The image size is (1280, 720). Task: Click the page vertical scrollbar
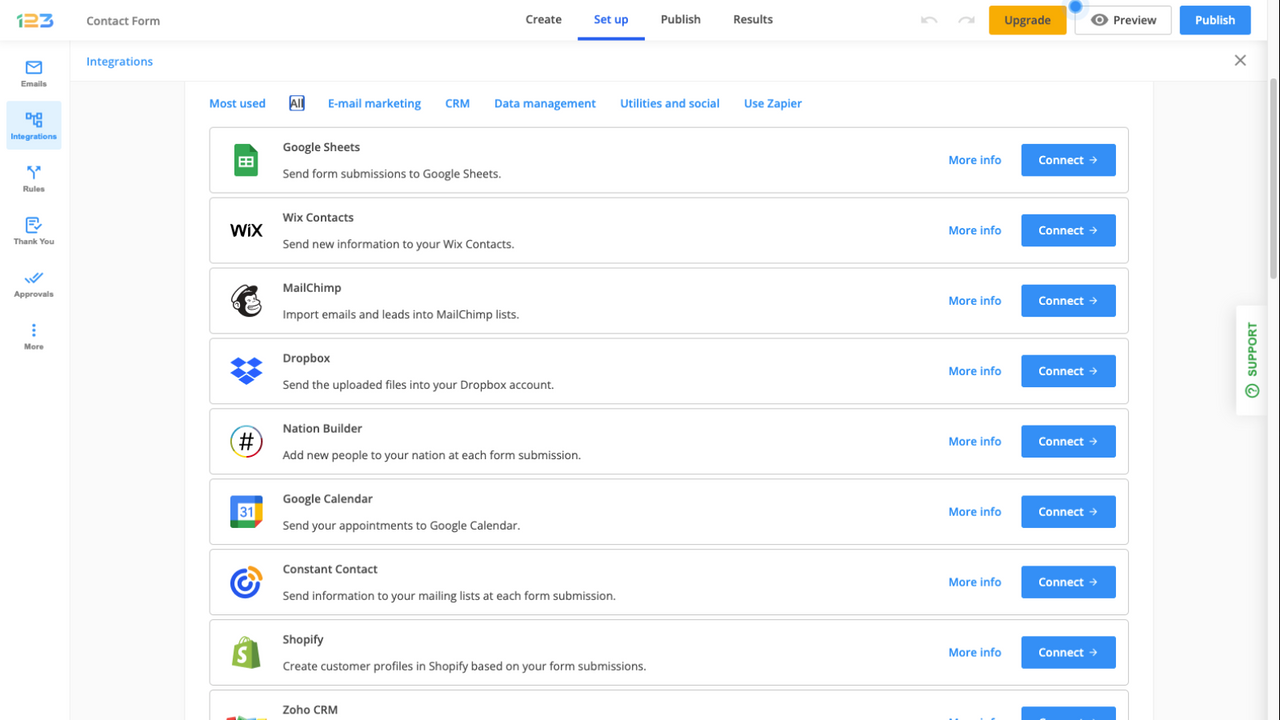(x=1273, y=180)
